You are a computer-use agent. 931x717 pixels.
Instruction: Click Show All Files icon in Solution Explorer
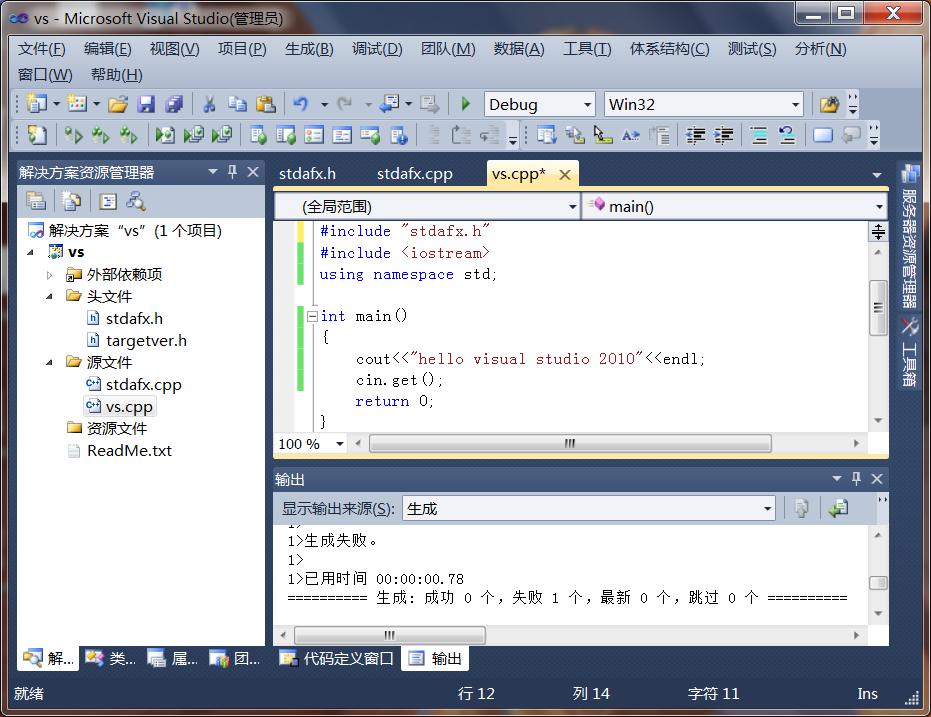[71, 201]
